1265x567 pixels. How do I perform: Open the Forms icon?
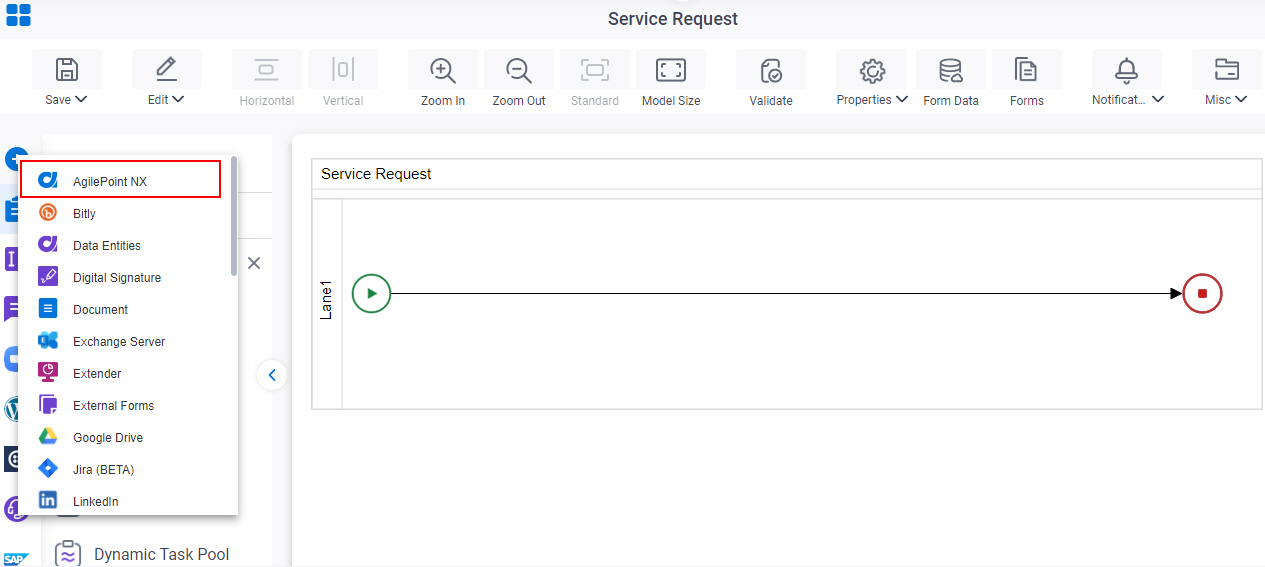coord(1026,70)
